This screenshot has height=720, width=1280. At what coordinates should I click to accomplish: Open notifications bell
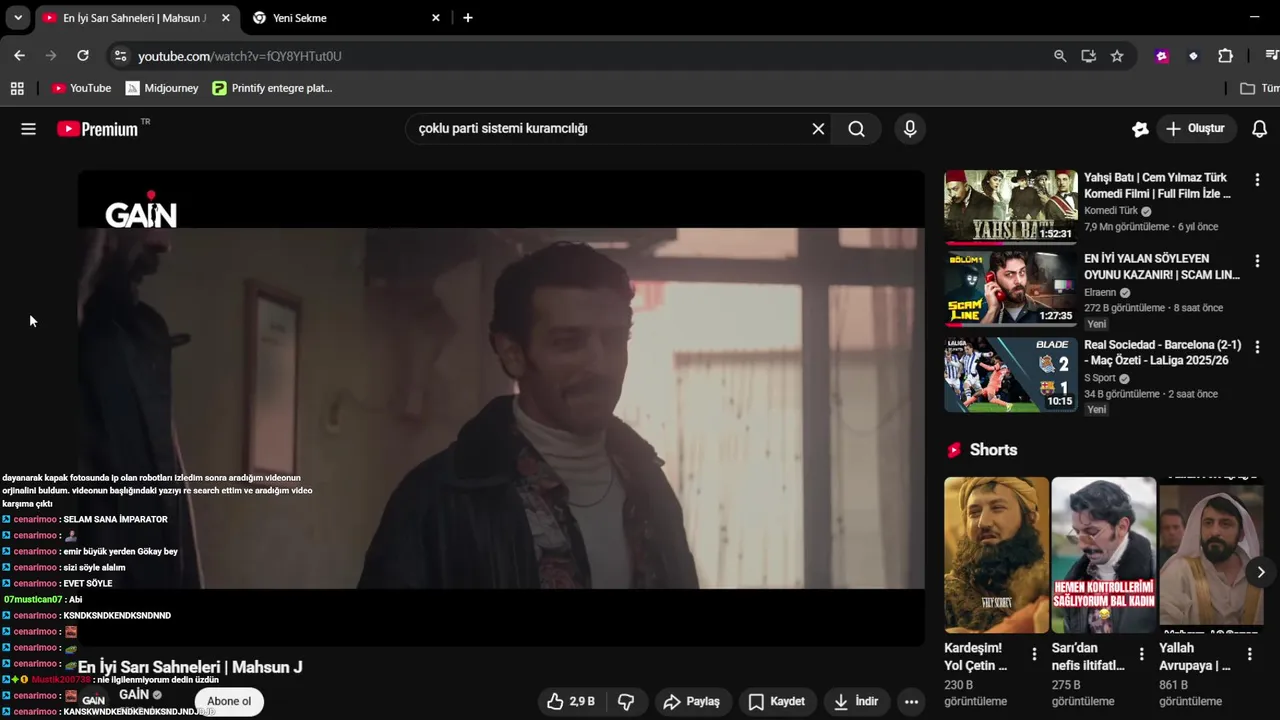pyautogui.click(x=1260, y=129)
